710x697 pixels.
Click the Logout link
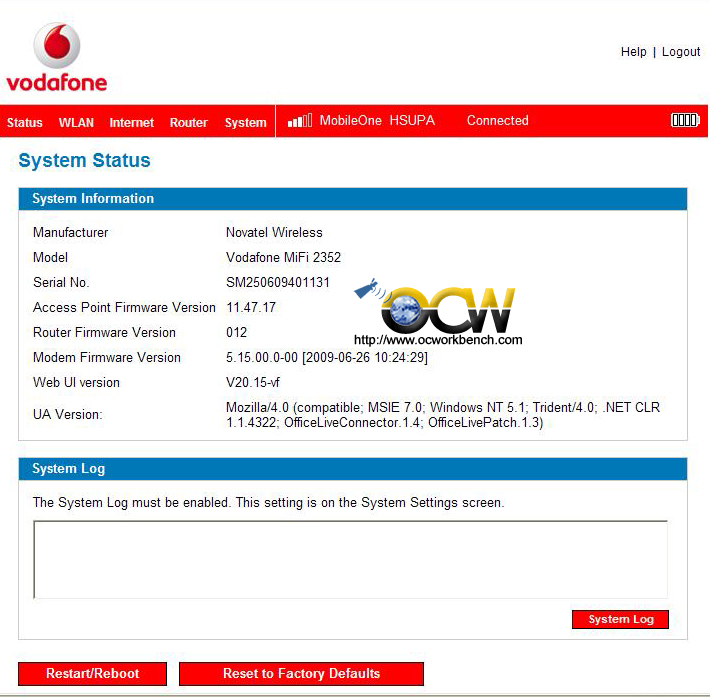point(681,52)
